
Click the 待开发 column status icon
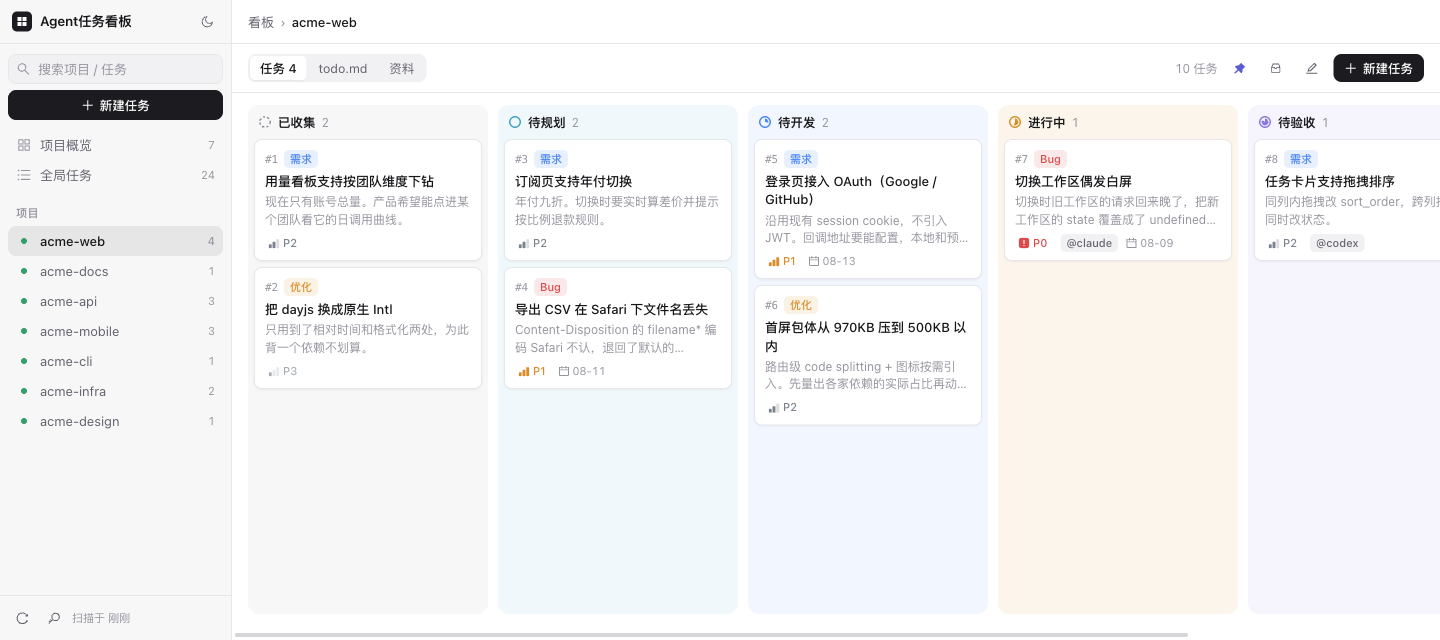coord(765,122)
